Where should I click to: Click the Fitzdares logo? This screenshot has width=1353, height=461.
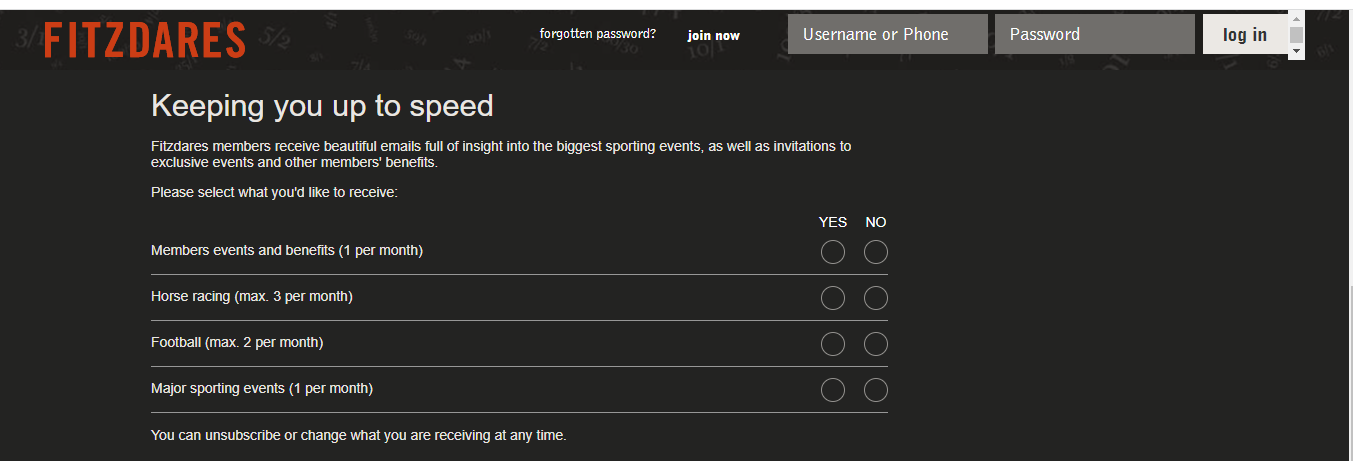pyautogui.click(x=145, y=40)
